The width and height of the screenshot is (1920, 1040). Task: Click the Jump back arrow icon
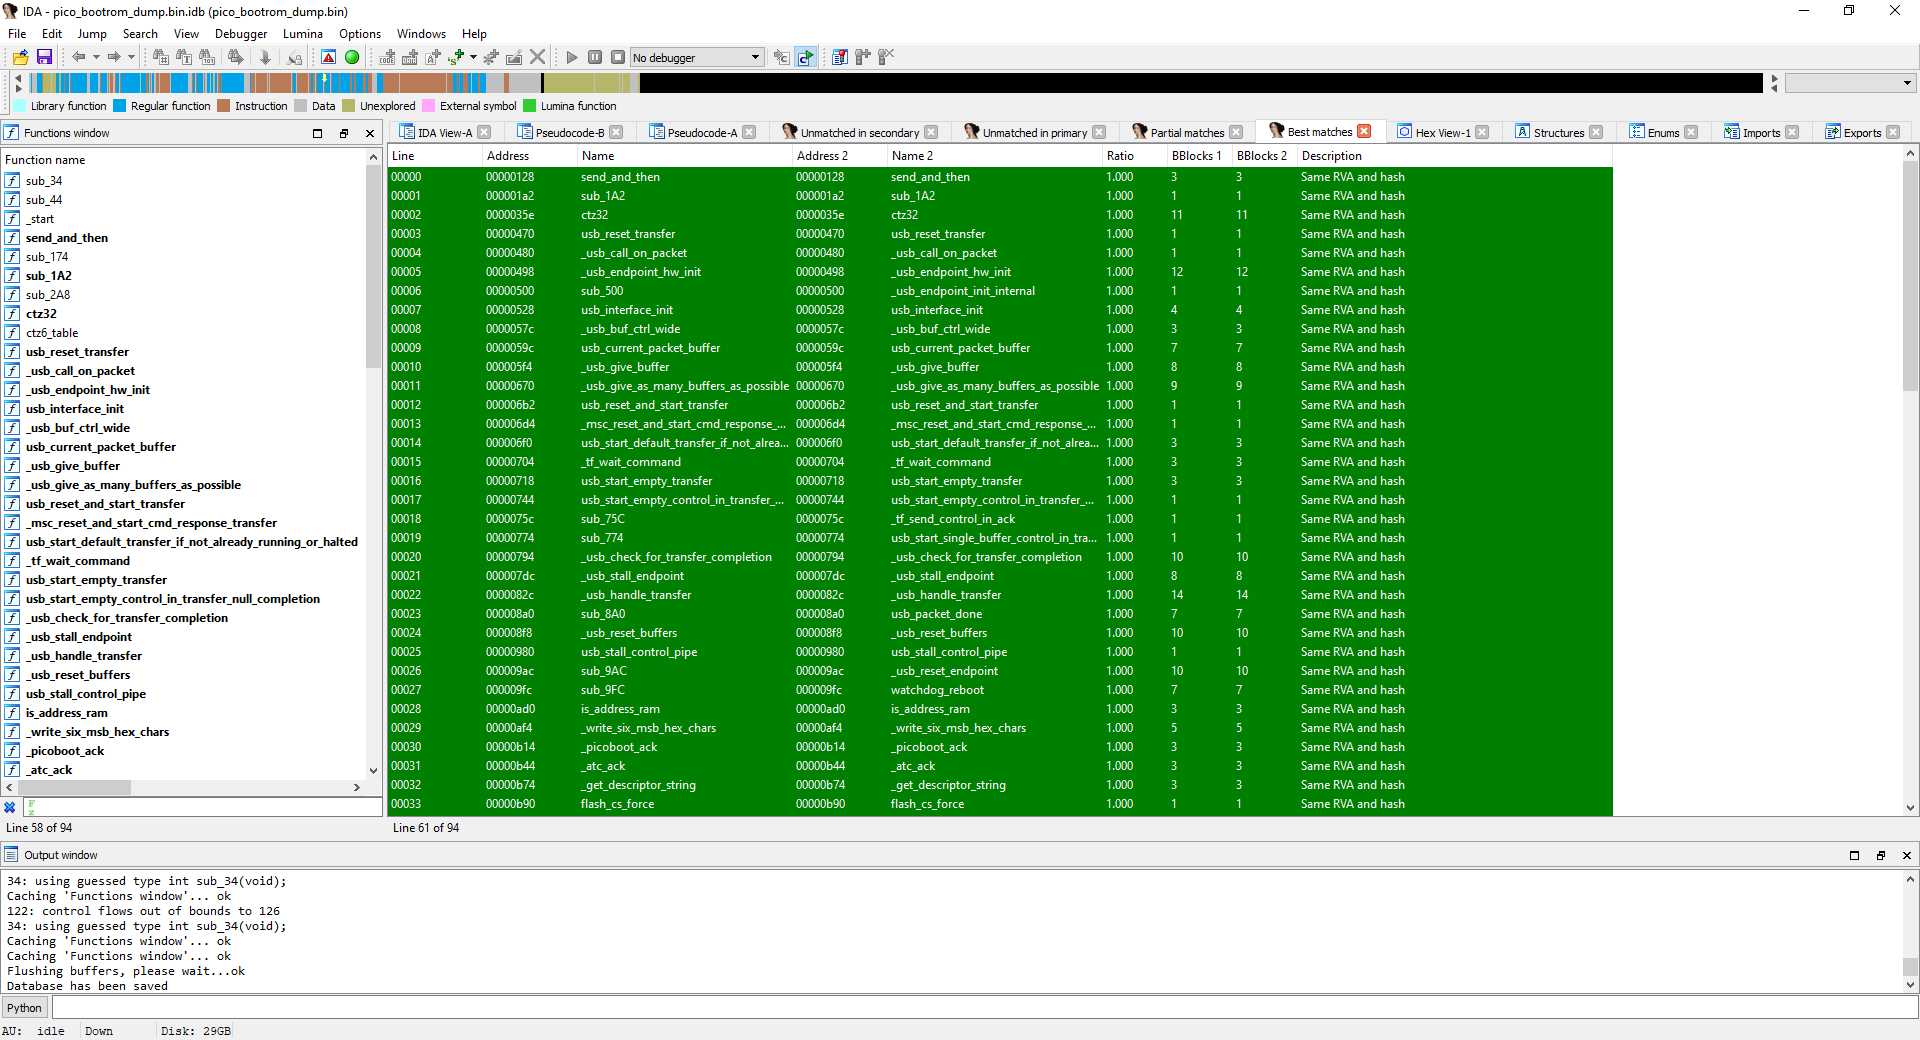click(x=78, y=58)
